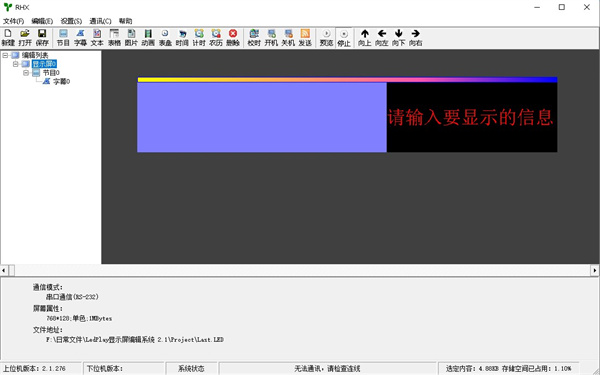Open the 文件(F) menu
The width and height of the screenshot is (600, 375).
pos(13,21)
